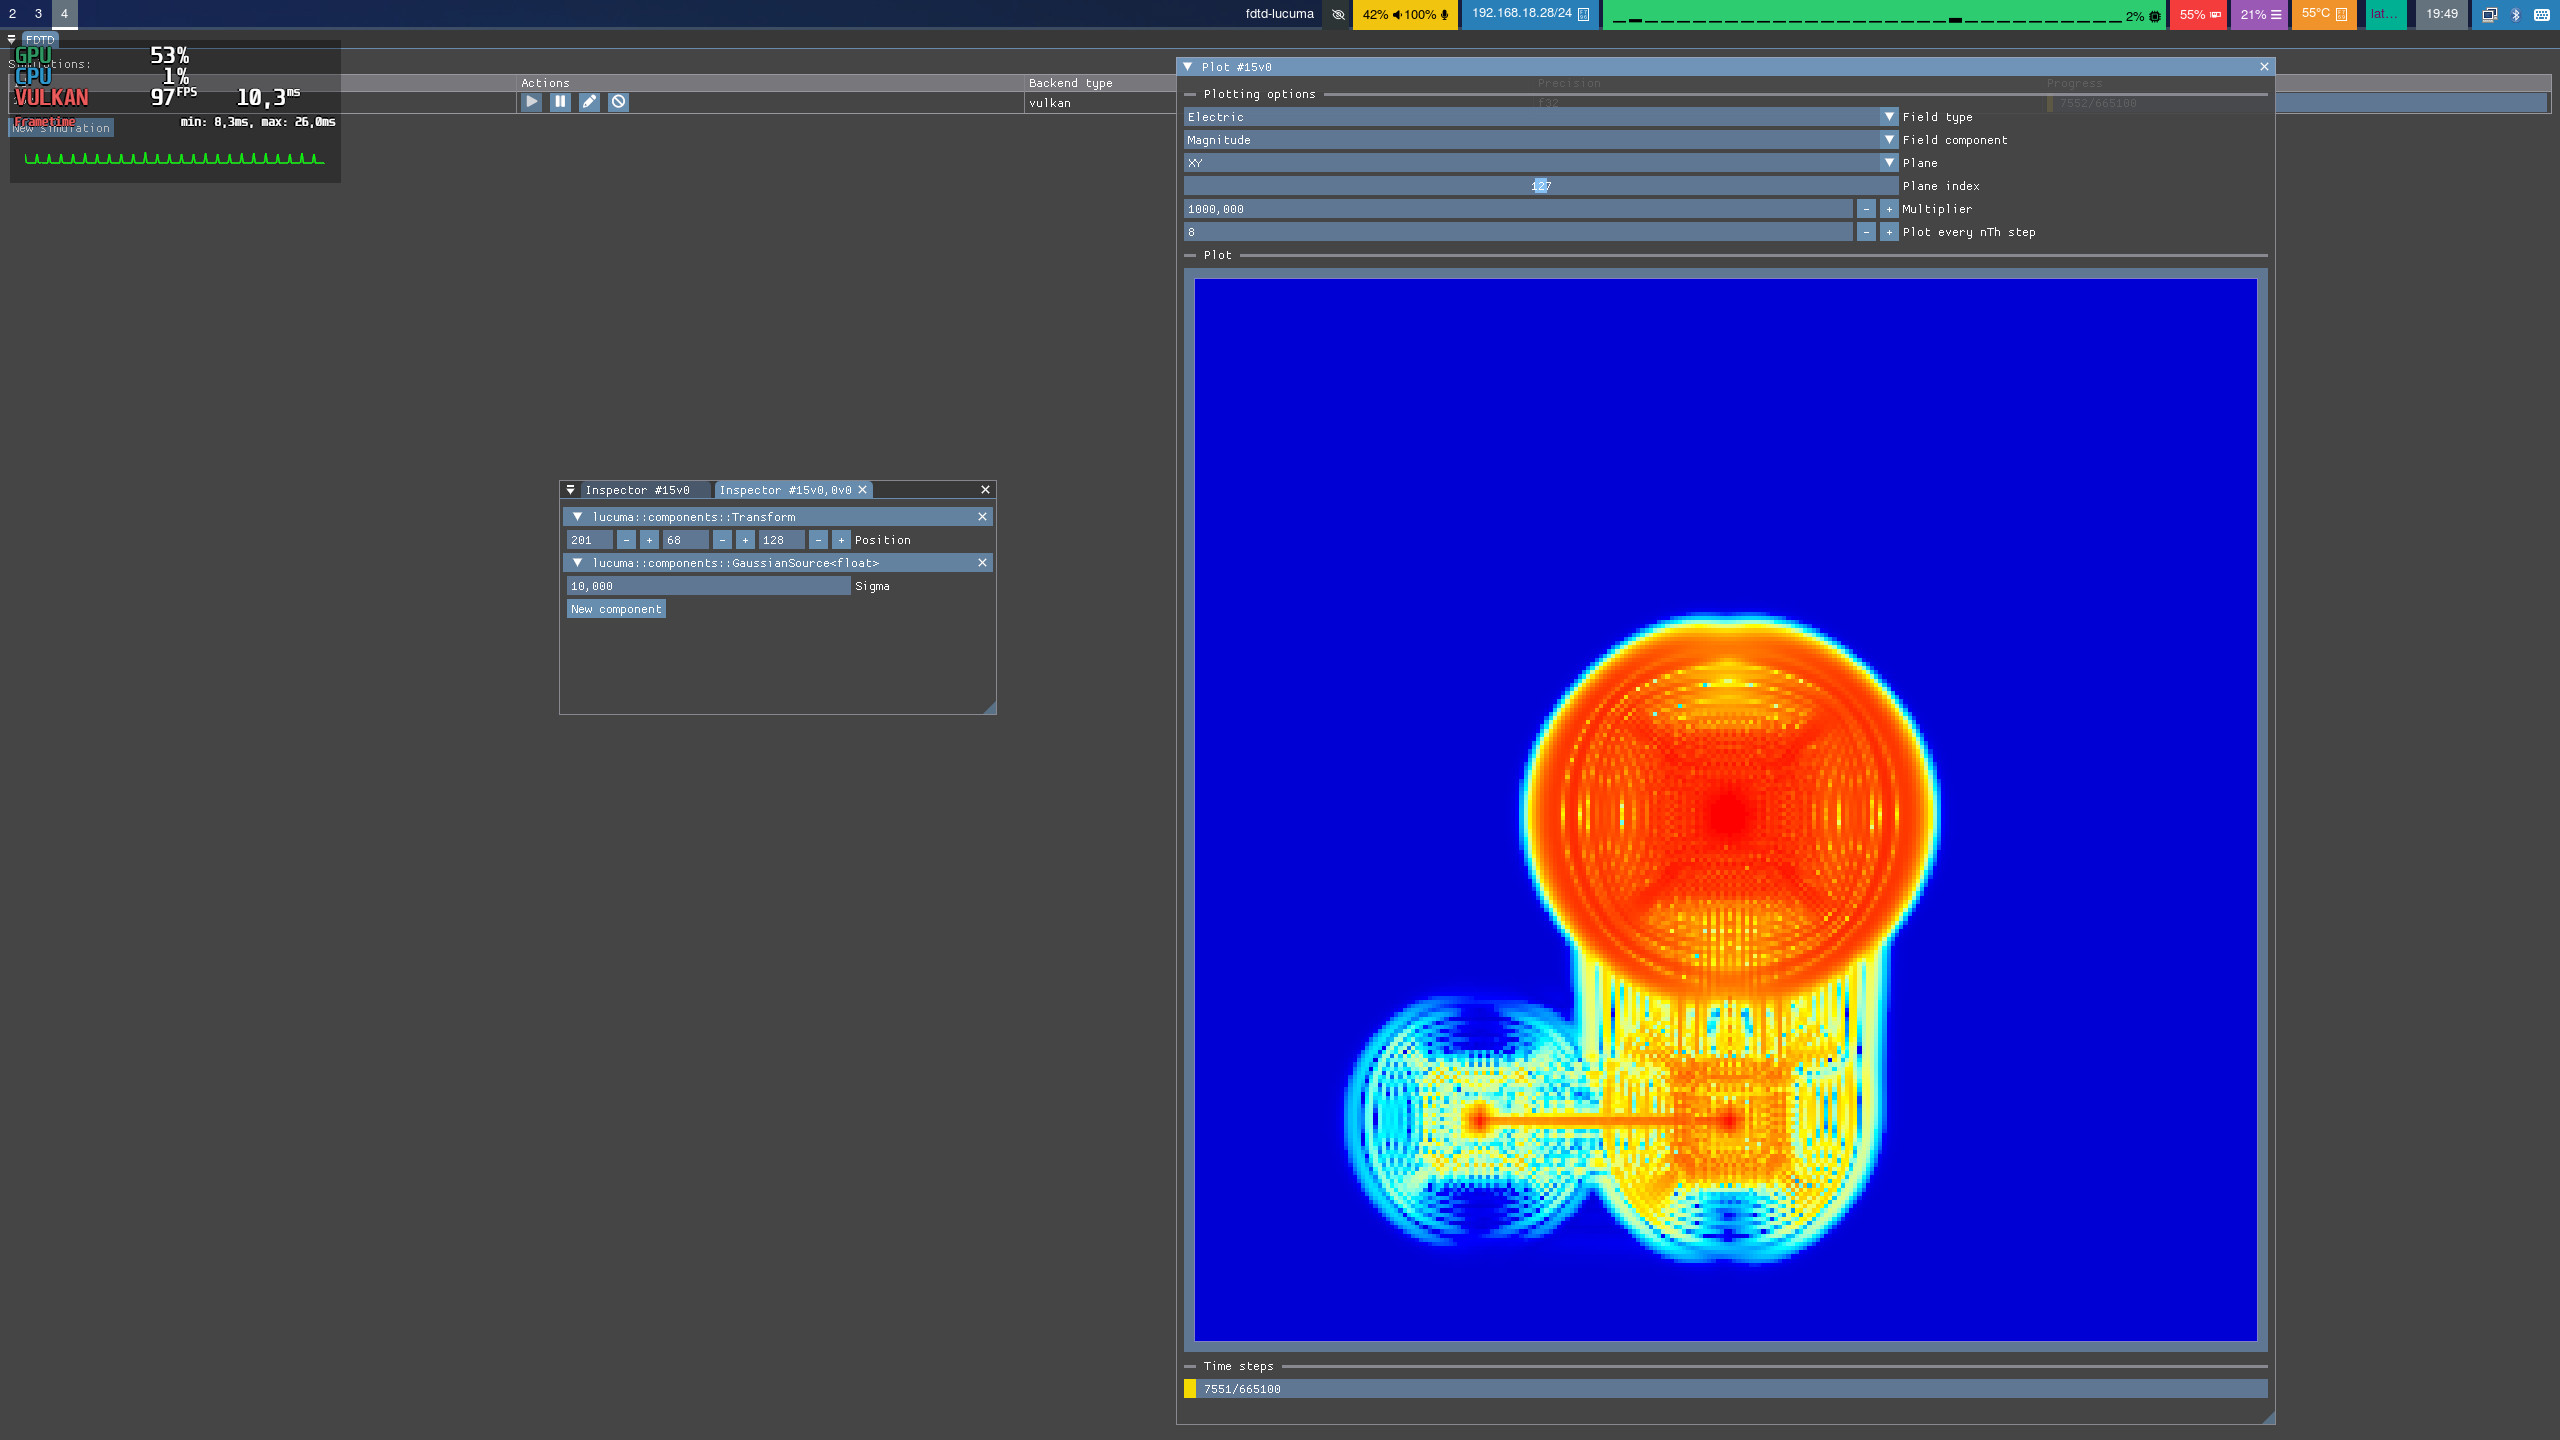Remove the Transform component with its X

click(x=982, y=517)
